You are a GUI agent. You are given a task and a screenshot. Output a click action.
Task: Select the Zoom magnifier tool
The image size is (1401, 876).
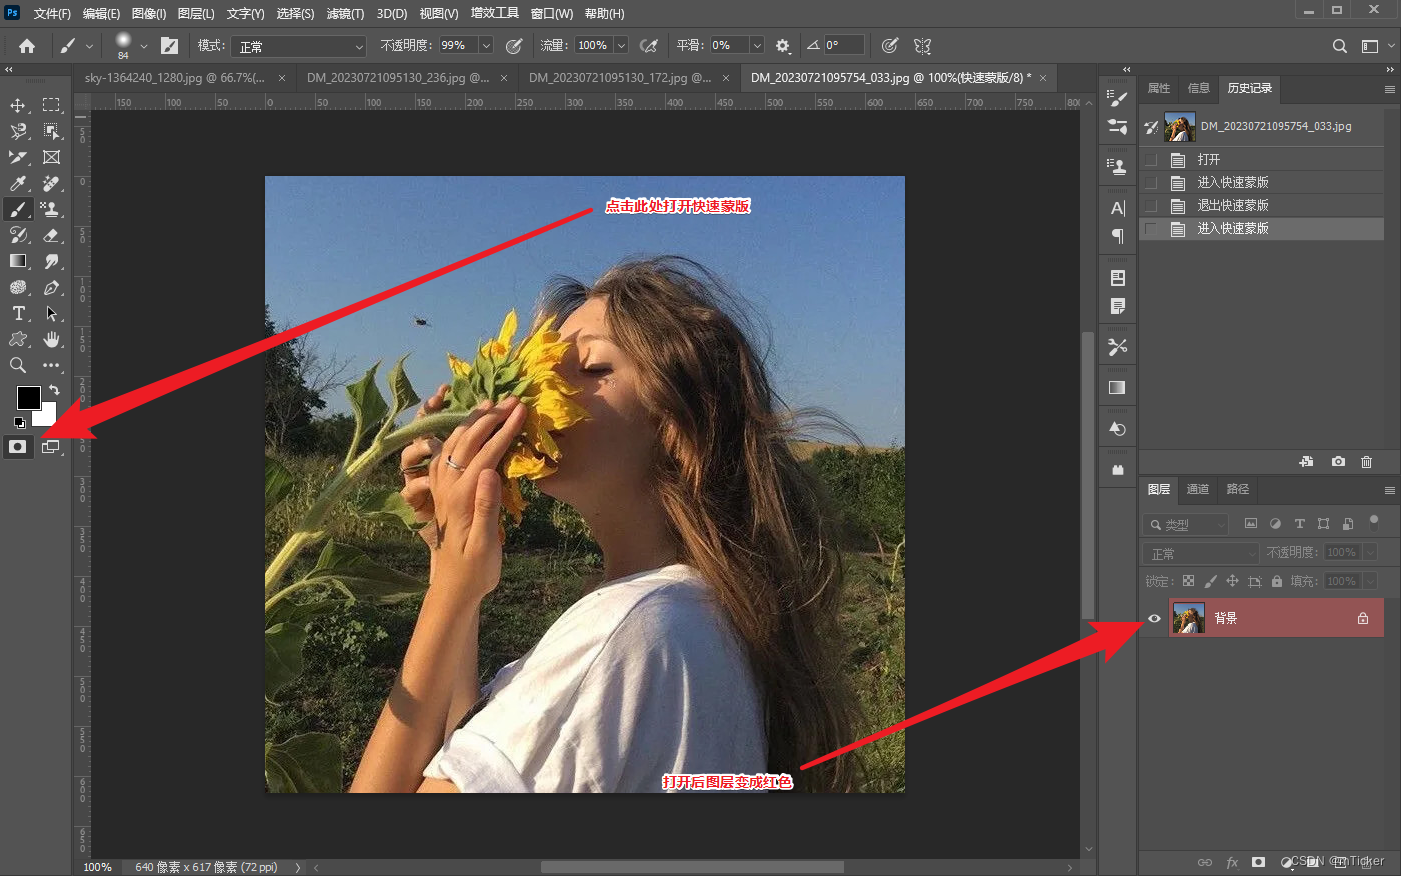[18, 365]
